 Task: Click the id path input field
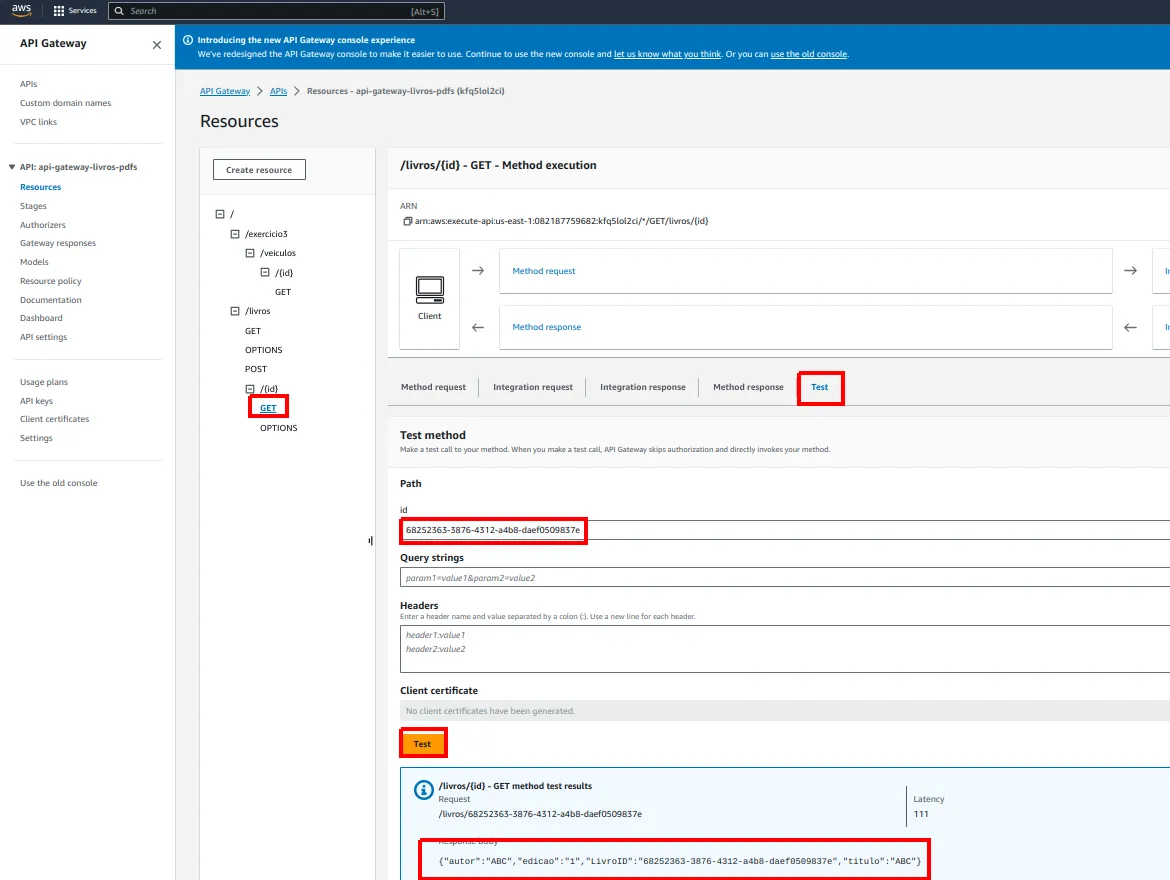pos(785,530)
